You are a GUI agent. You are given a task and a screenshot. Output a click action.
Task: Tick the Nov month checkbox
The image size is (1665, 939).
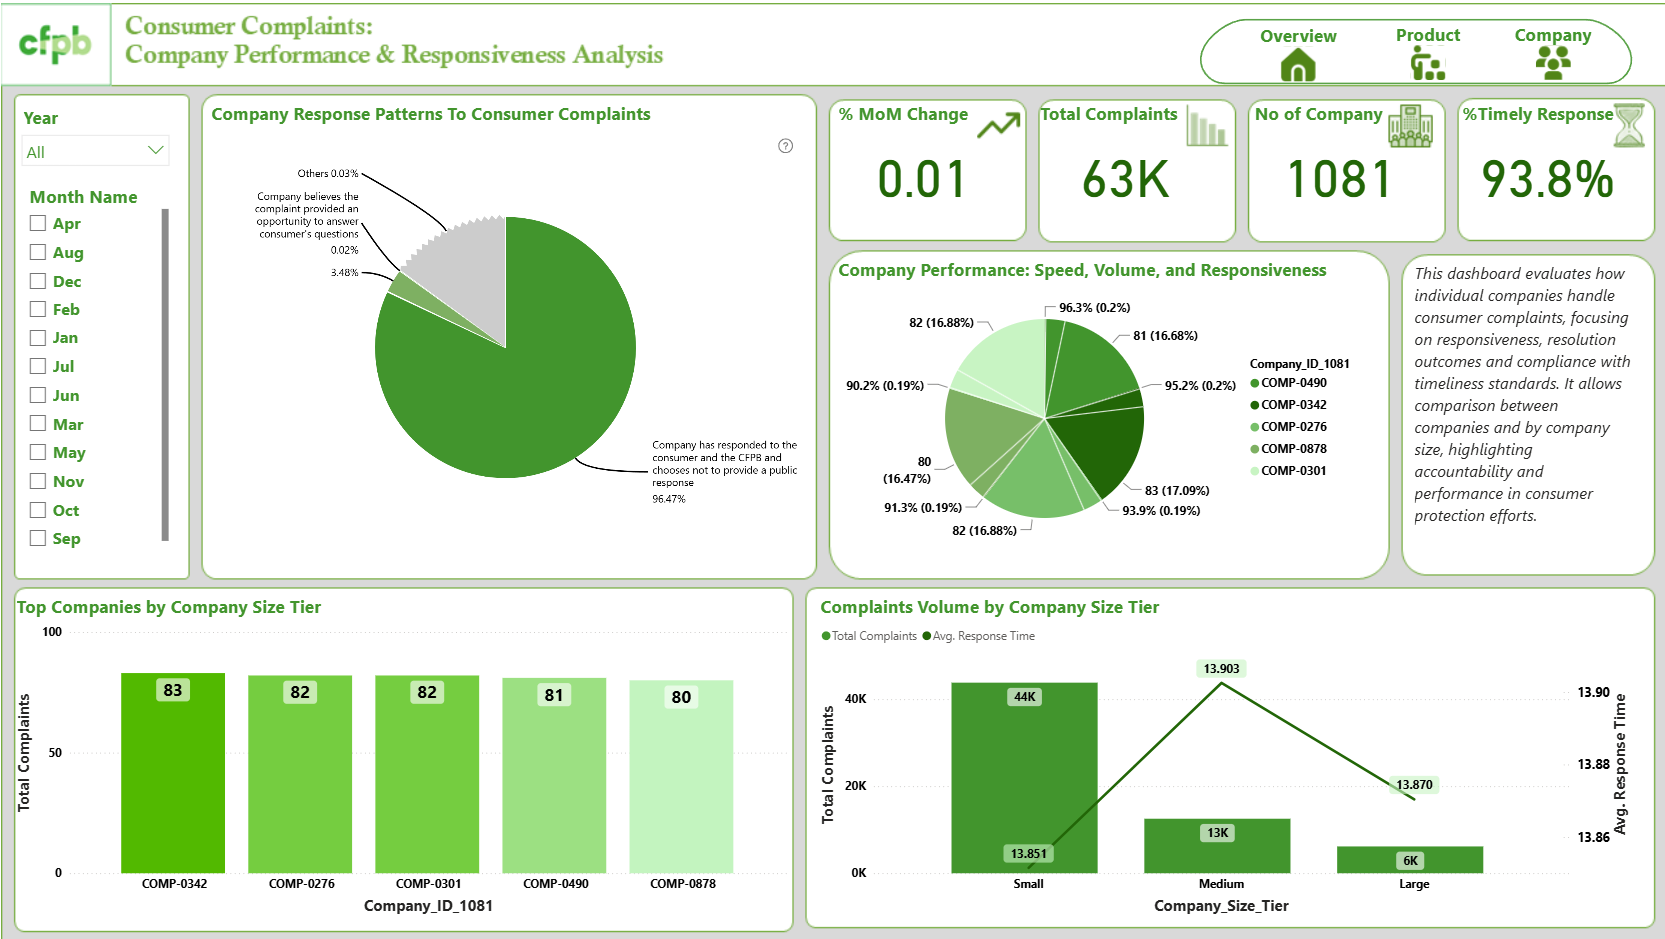pos(38,481)
